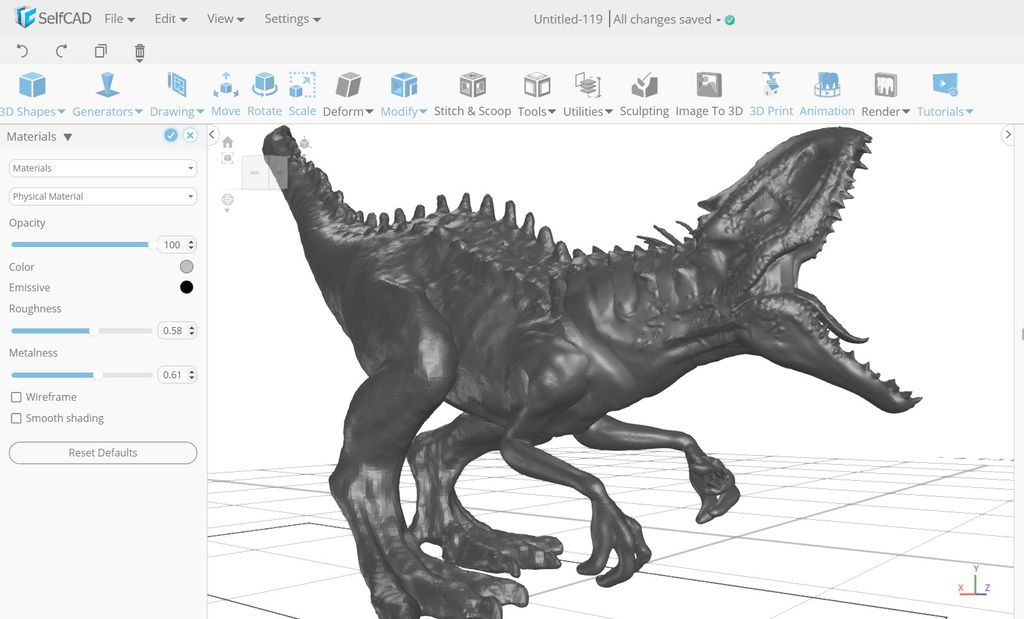
Task: Click the blue checkmark in Materials panel
Action: coord(170,135)
